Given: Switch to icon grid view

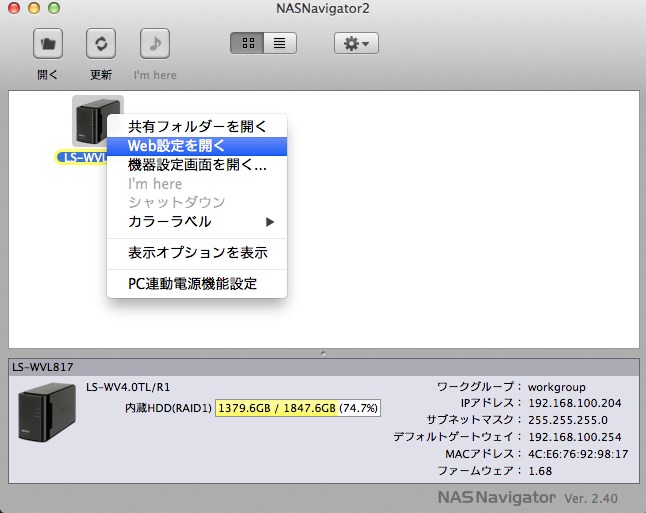Looking at the screenshot, I should click(247, 43).
